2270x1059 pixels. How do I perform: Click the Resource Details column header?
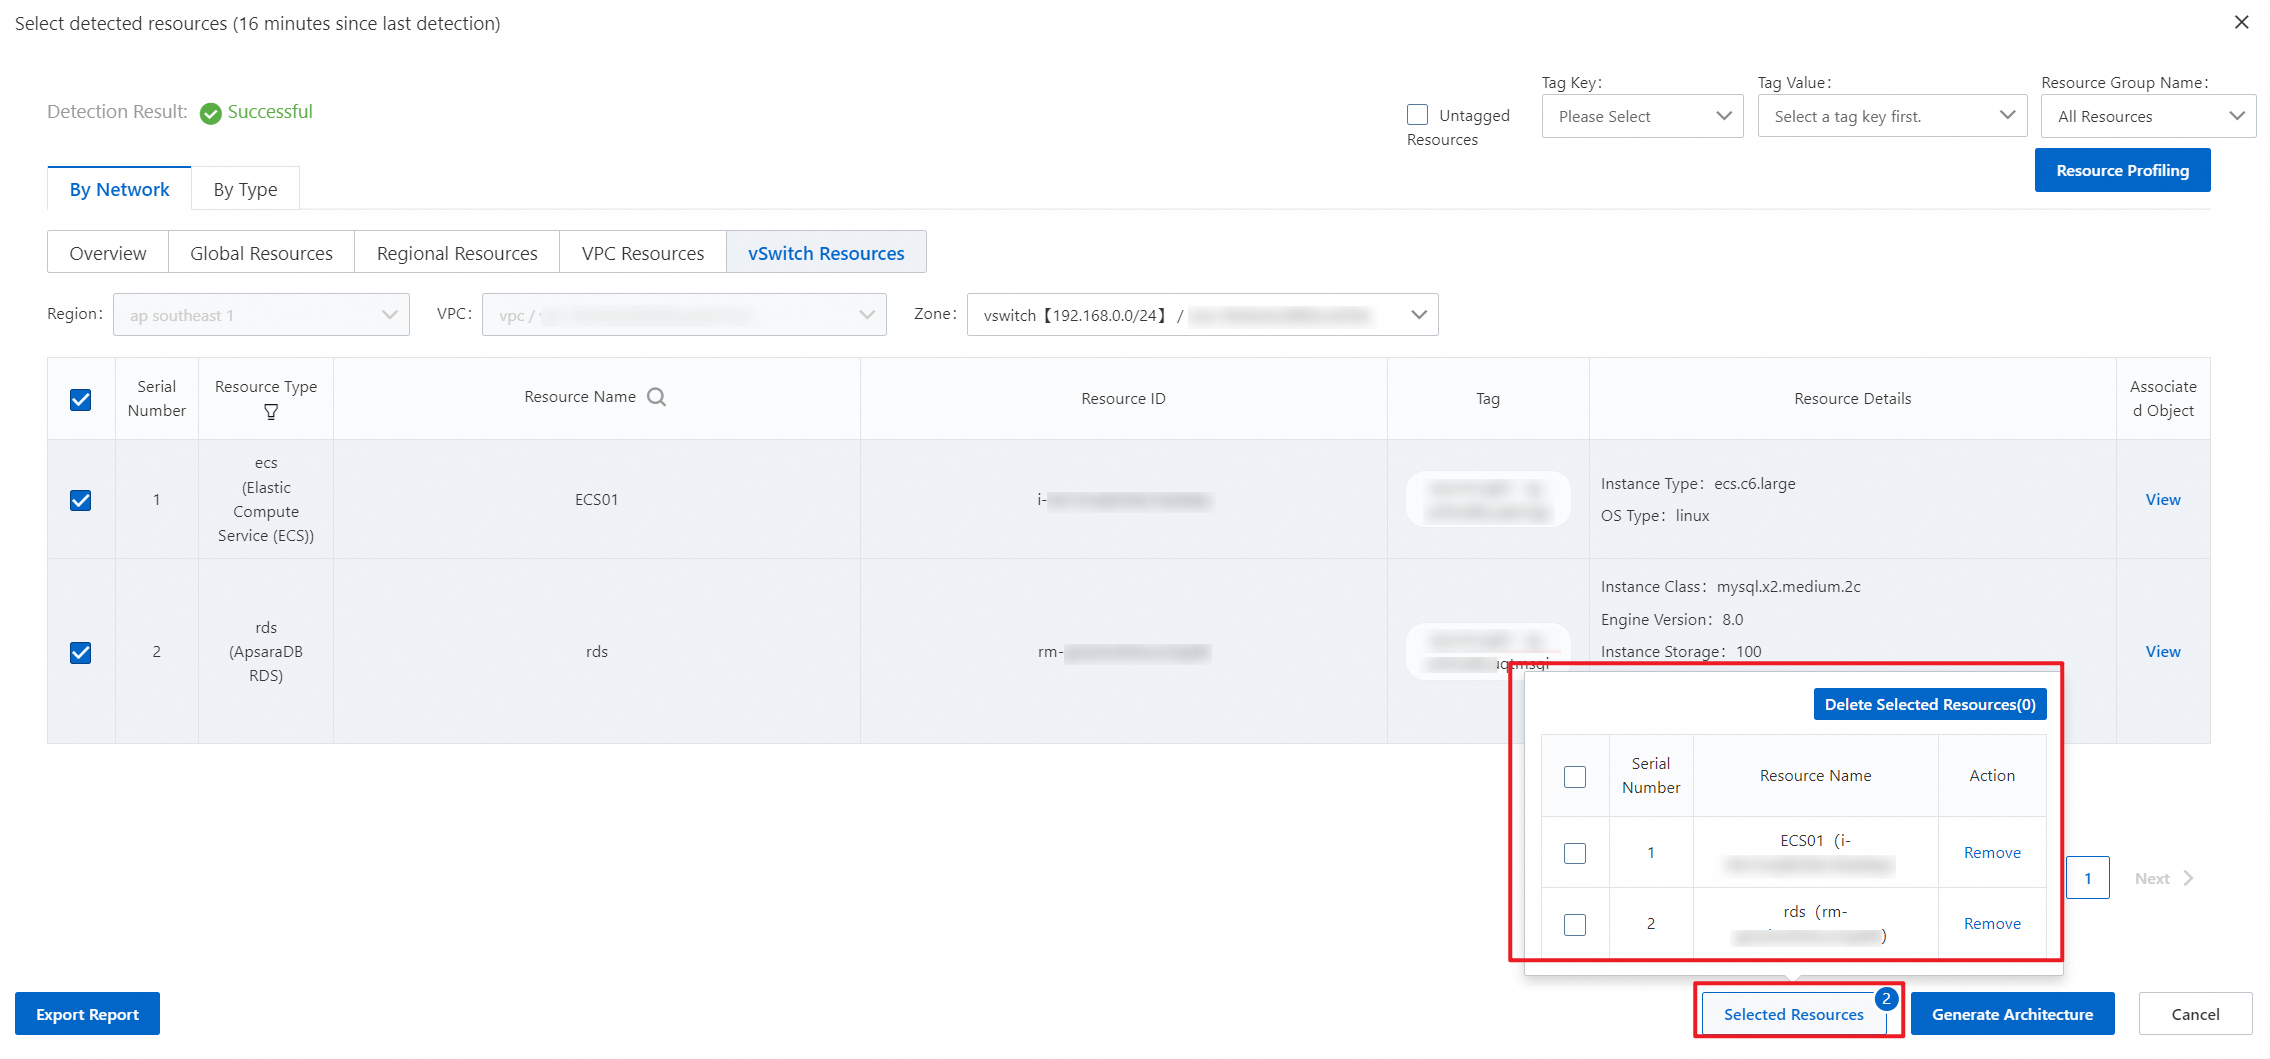click(1852, 398)
